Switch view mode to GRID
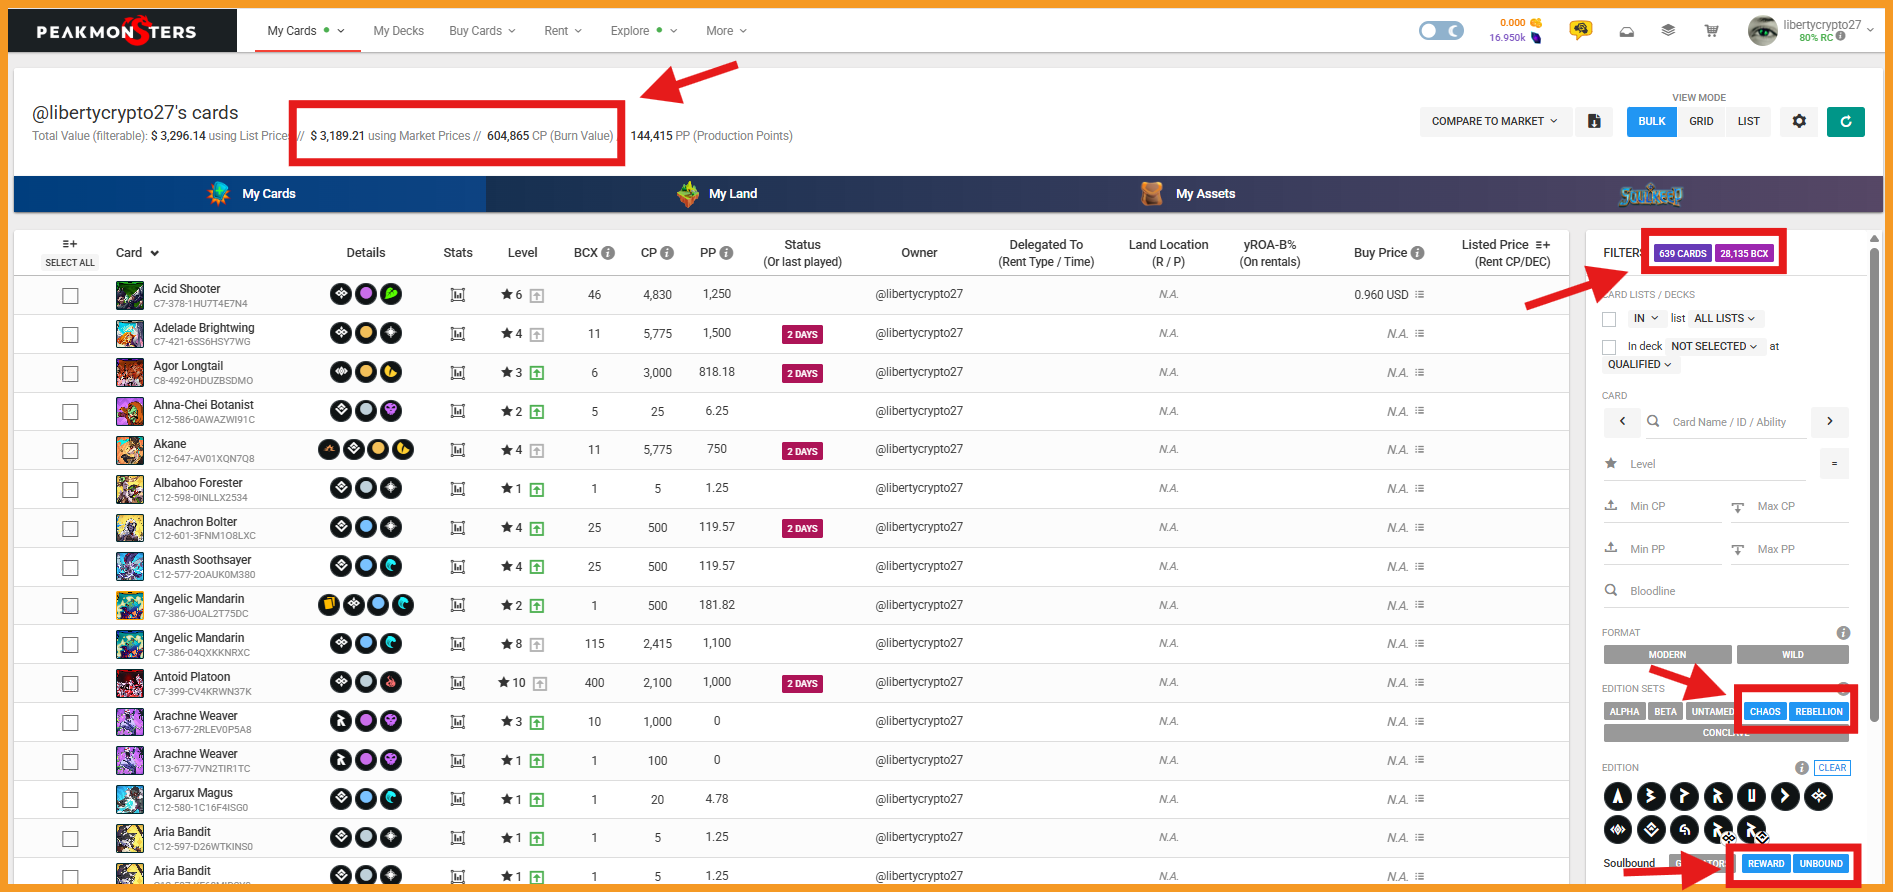This screenshot has width=1893, height=892. [1701, 121]
